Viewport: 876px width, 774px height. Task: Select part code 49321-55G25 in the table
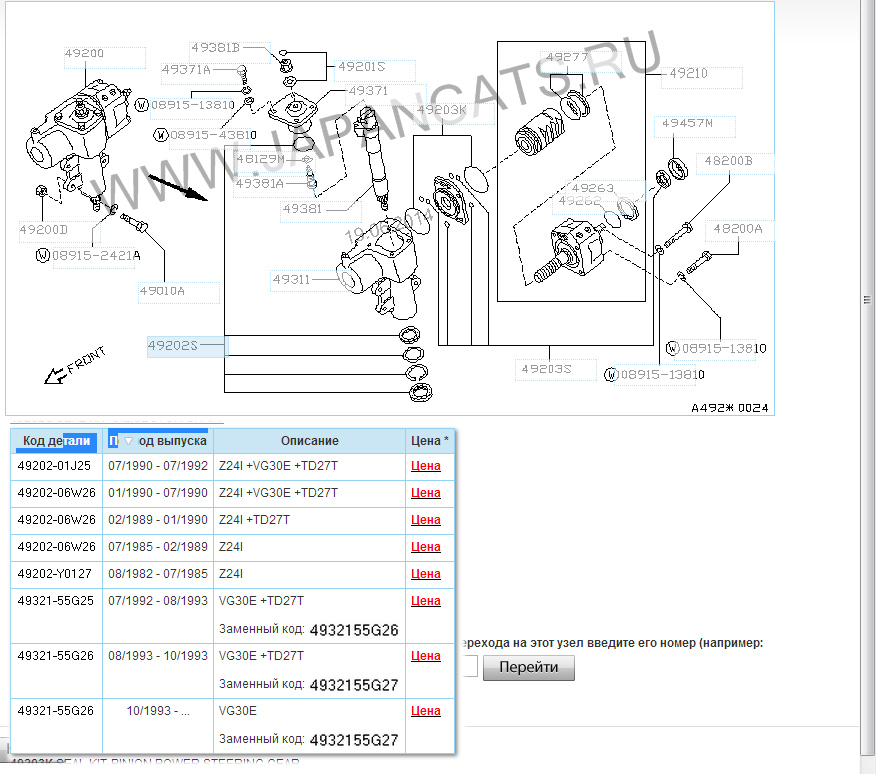(55, 601)
